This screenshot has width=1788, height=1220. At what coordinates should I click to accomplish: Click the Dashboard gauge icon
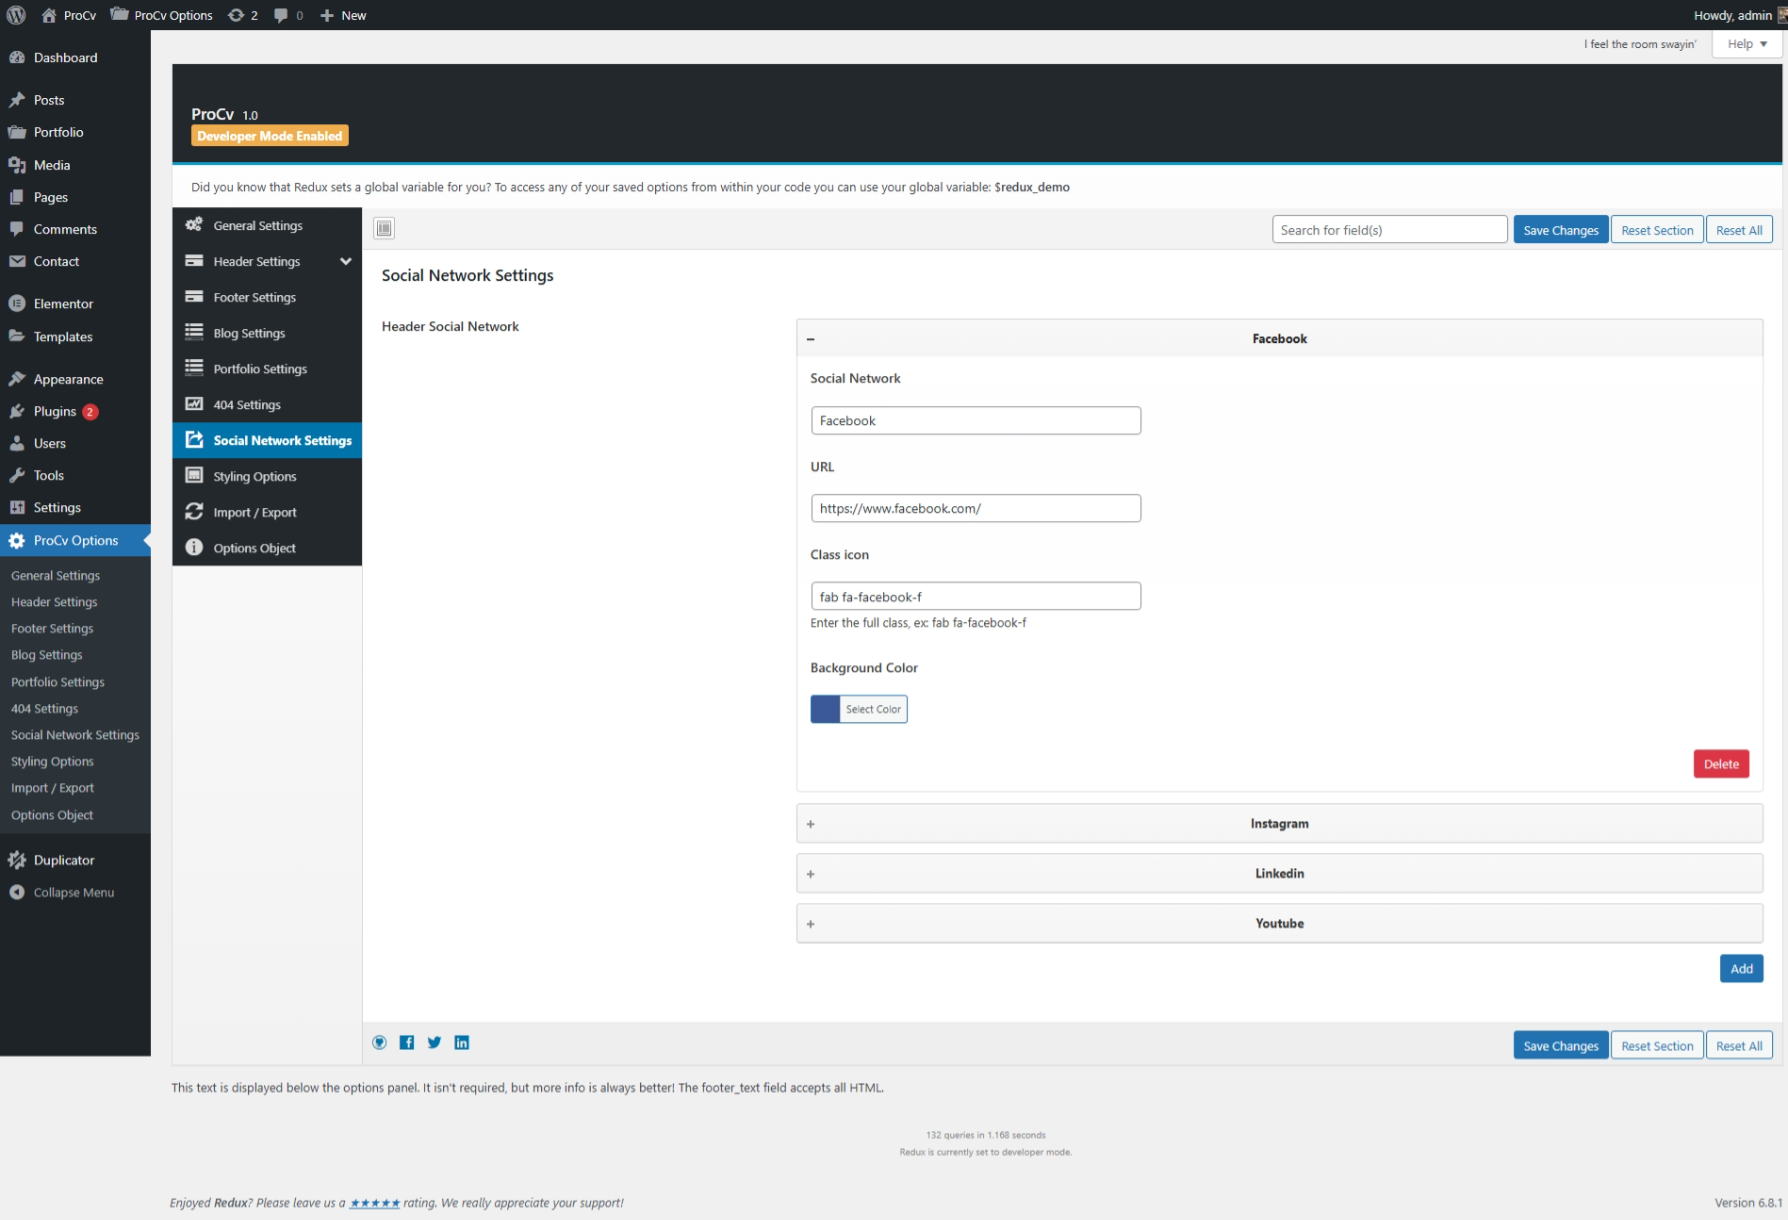click(x=17, y=57)
